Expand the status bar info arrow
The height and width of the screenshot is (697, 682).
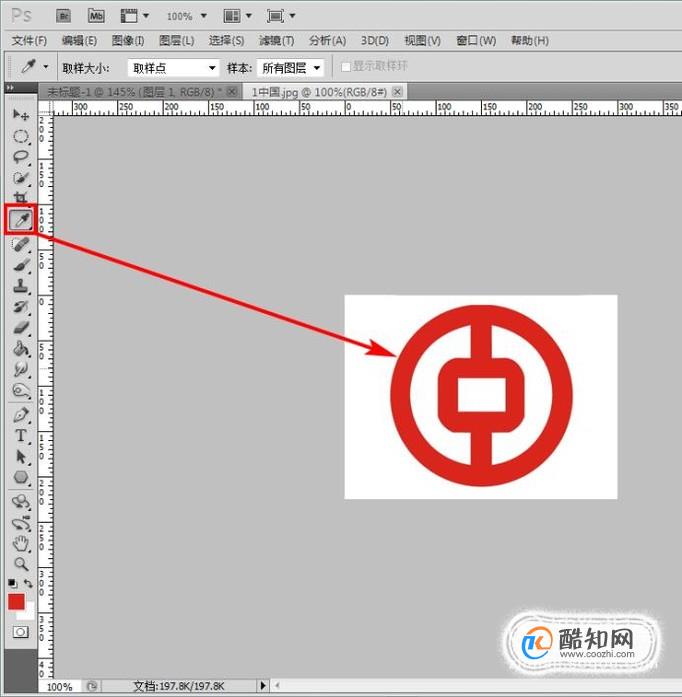click(263, 685)
